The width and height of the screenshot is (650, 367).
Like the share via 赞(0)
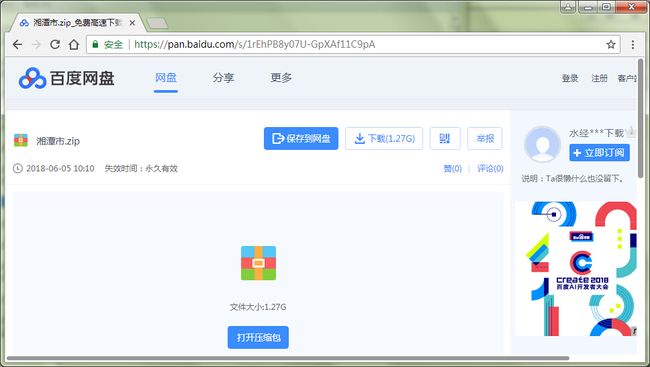[453, 168]
